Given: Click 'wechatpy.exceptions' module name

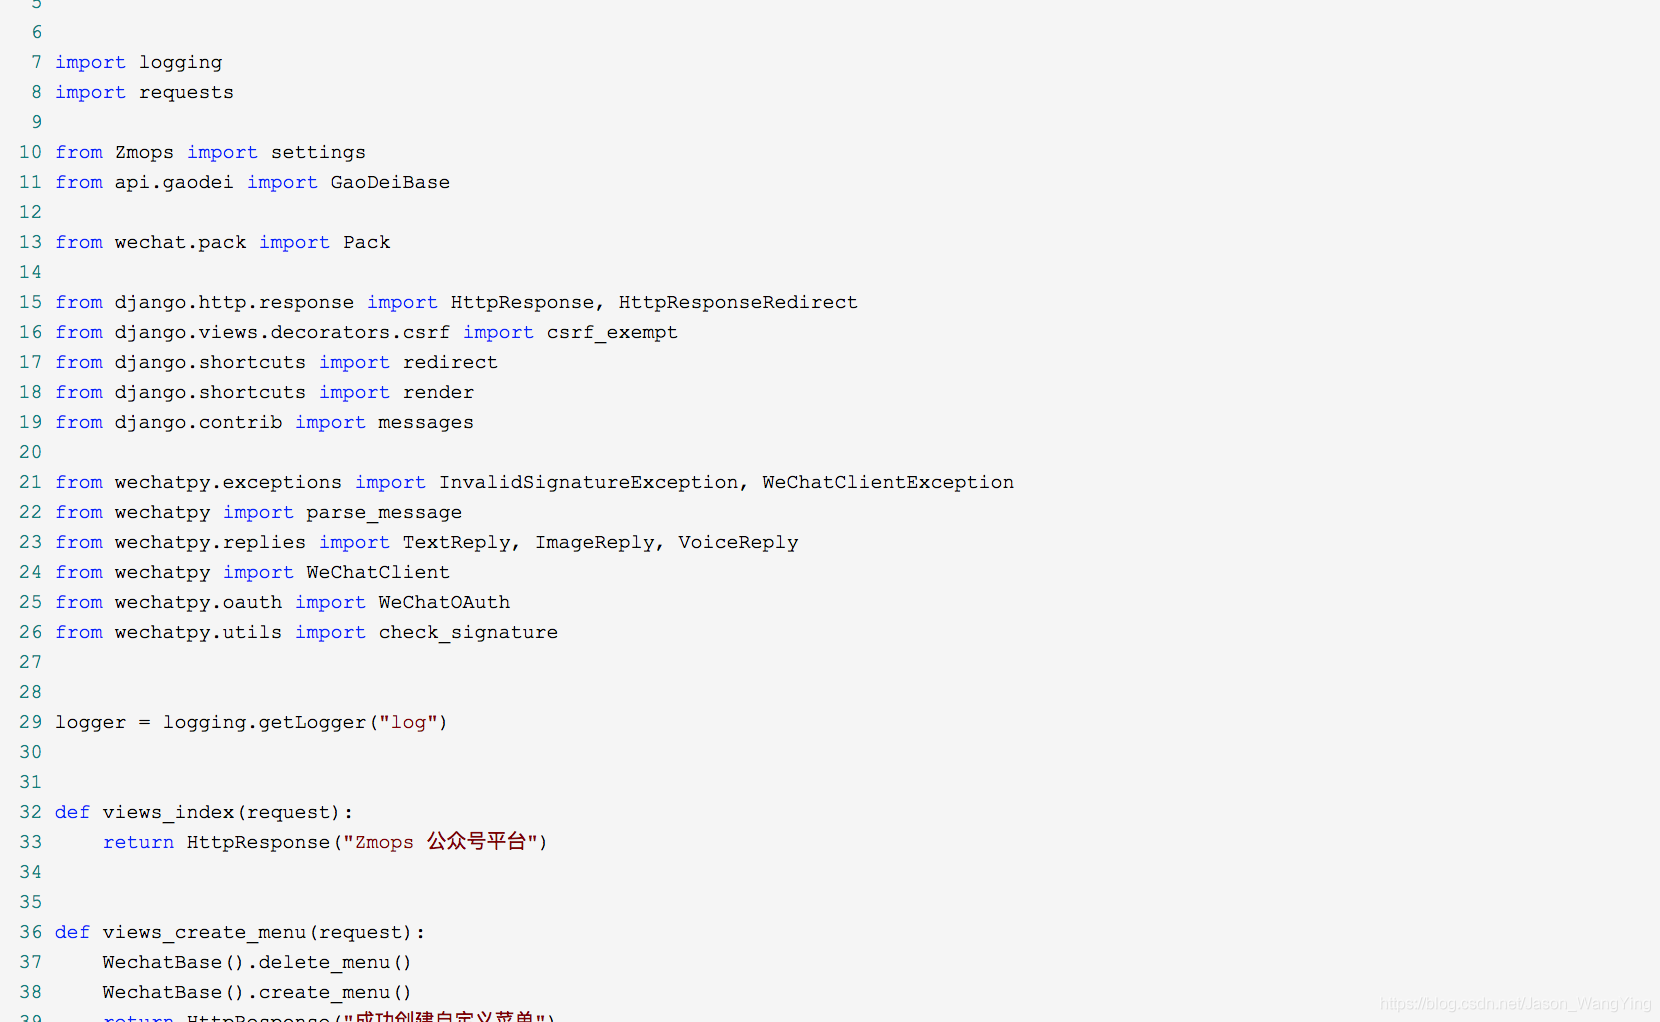Looking at the screenshot, I should [228, 482].
